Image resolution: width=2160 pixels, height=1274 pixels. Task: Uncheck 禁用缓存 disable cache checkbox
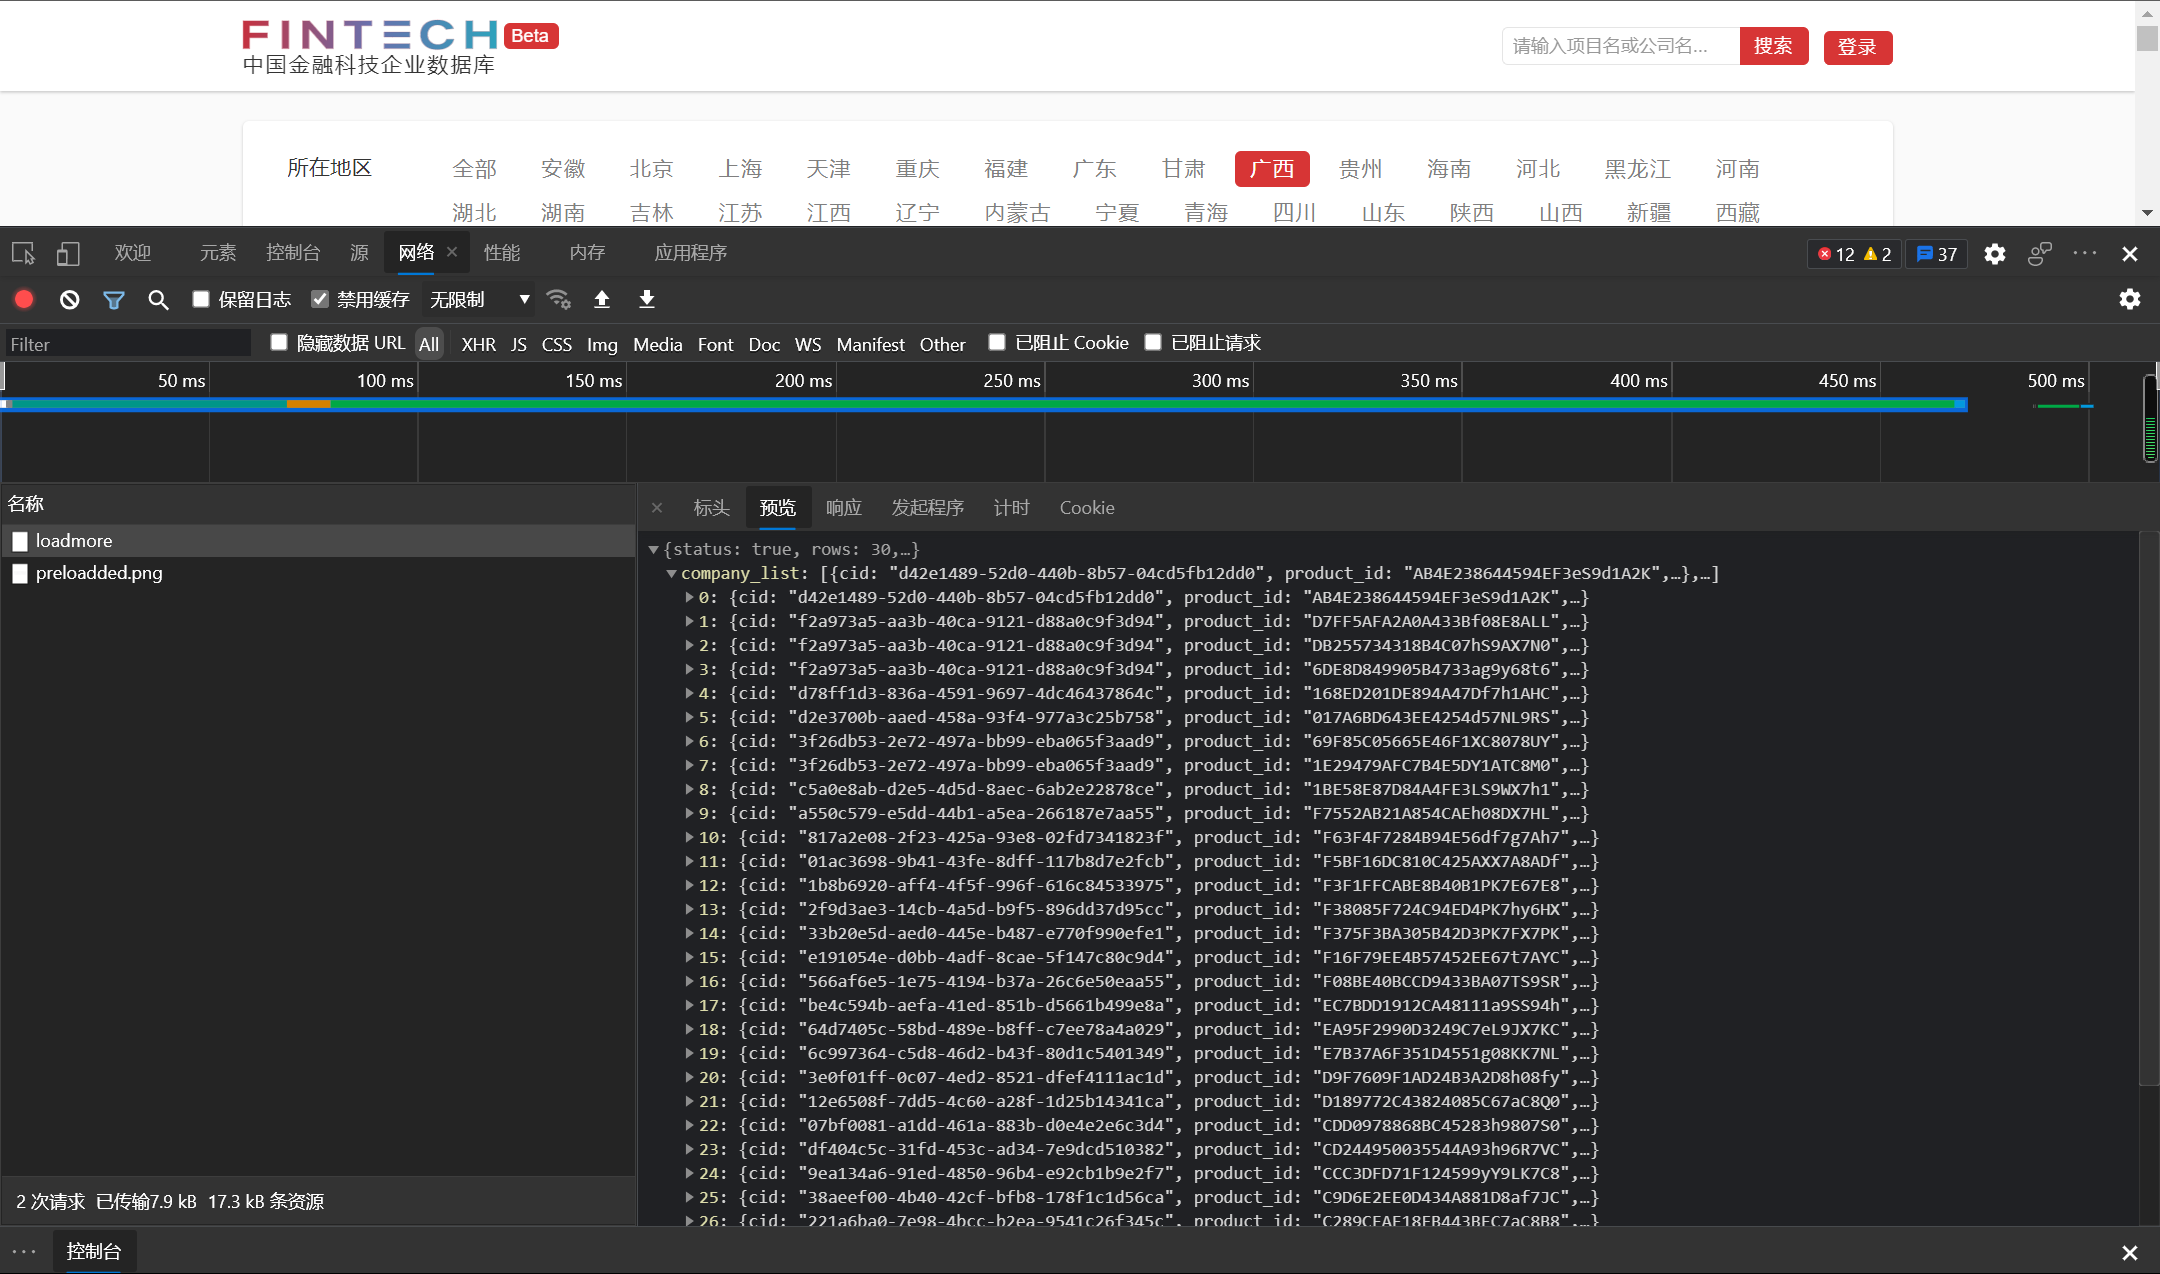pyautogui.click(x=320, y=299)
